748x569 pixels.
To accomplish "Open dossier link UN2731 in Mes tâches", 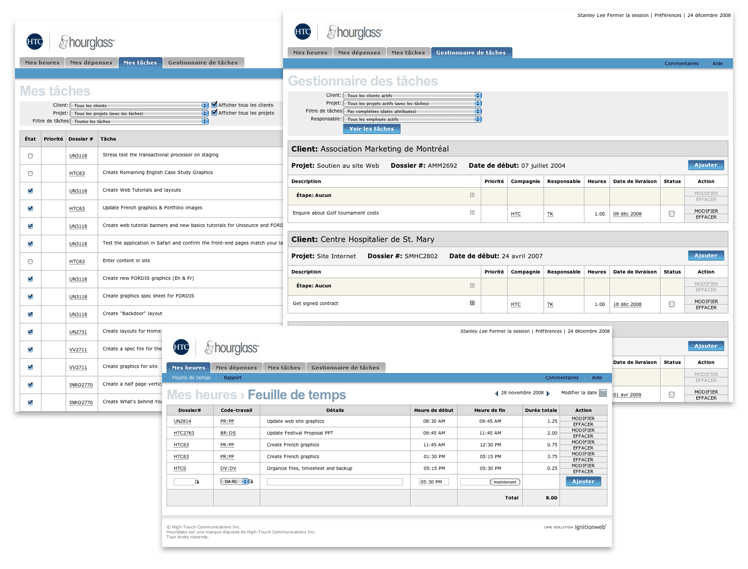I will coord(78,332).
